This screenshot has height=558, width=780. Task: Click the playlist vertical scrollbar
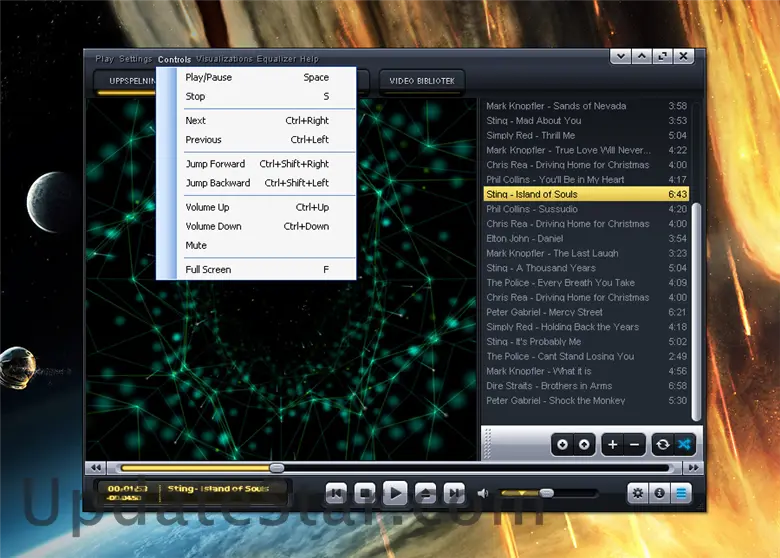(696, 311)
